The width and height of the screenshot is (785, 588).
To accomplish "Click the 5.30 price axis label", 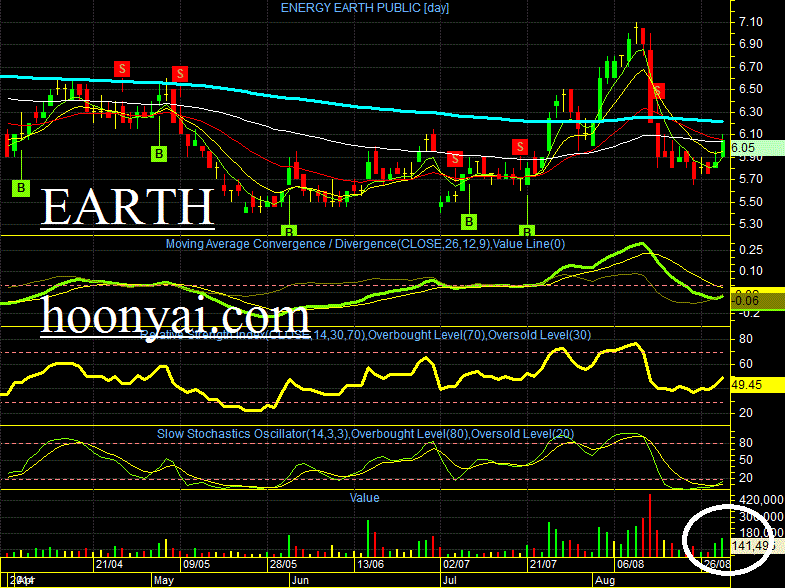I will click(750, 224).
